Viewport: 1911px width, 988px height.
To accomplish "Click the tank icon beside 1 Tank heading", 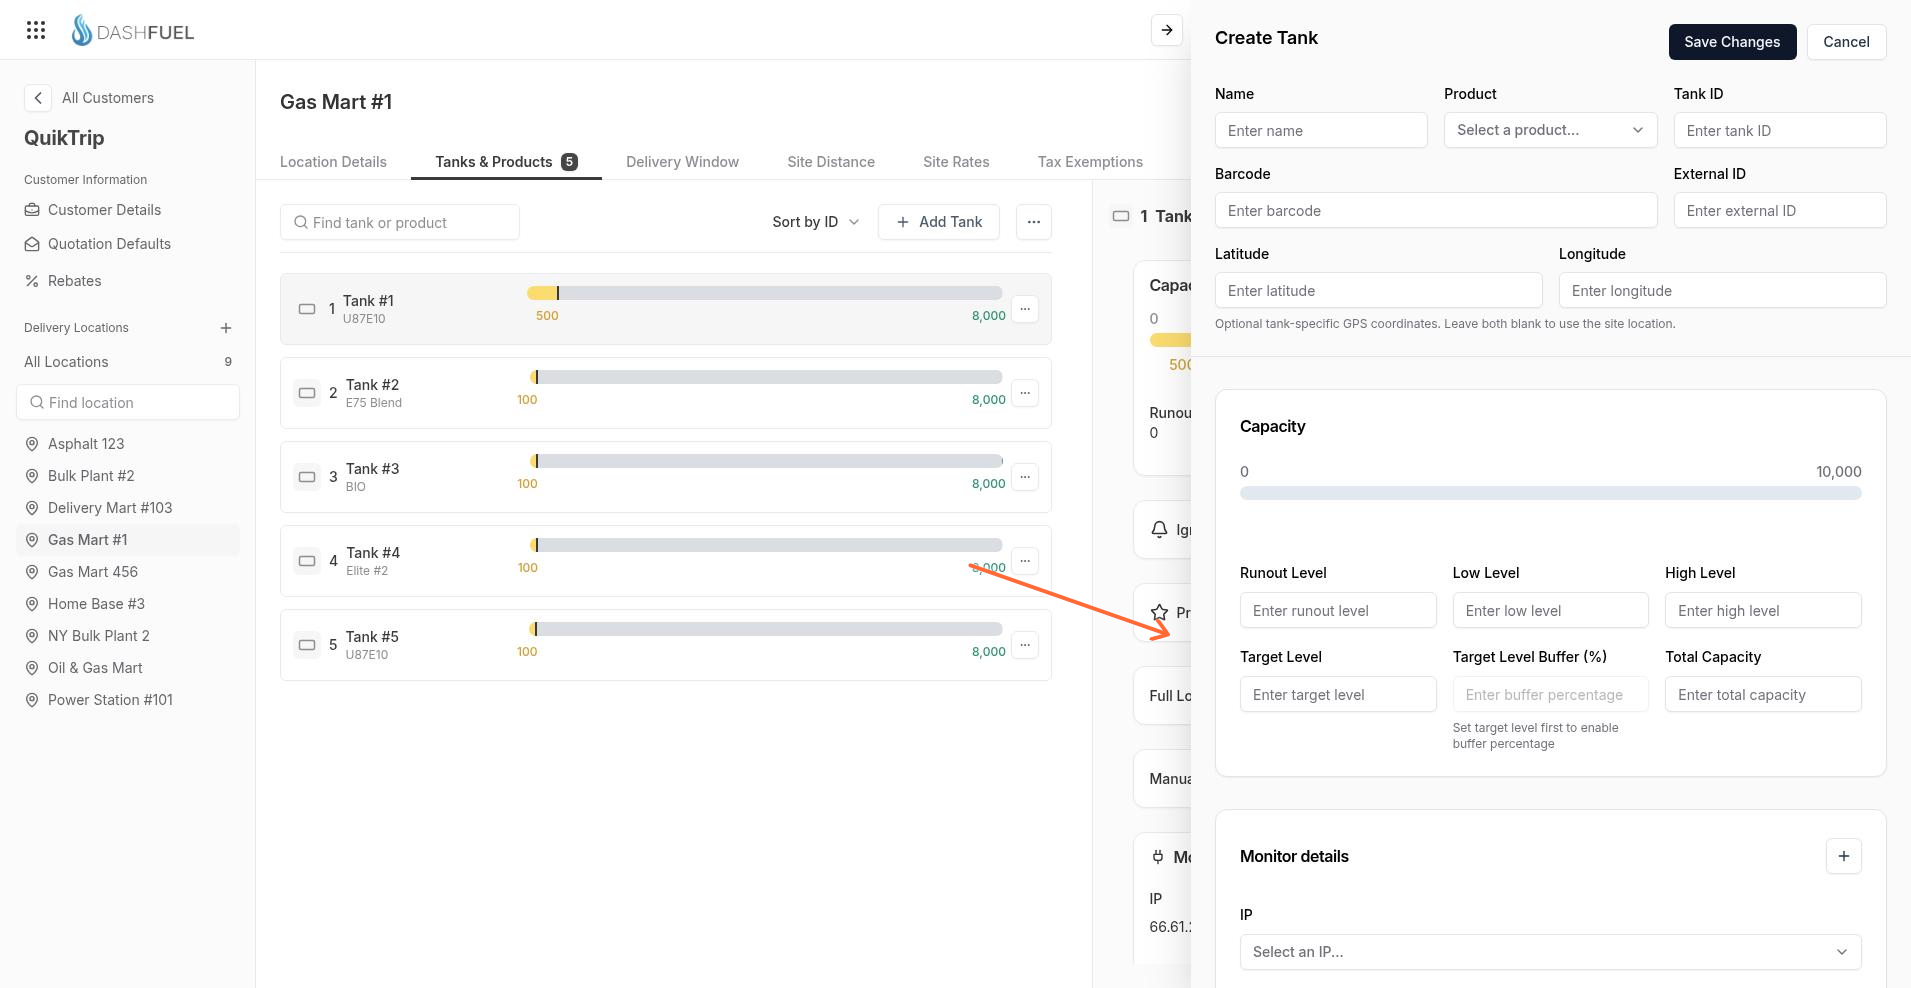I will pyautogui.click(x=1121, y=216).
